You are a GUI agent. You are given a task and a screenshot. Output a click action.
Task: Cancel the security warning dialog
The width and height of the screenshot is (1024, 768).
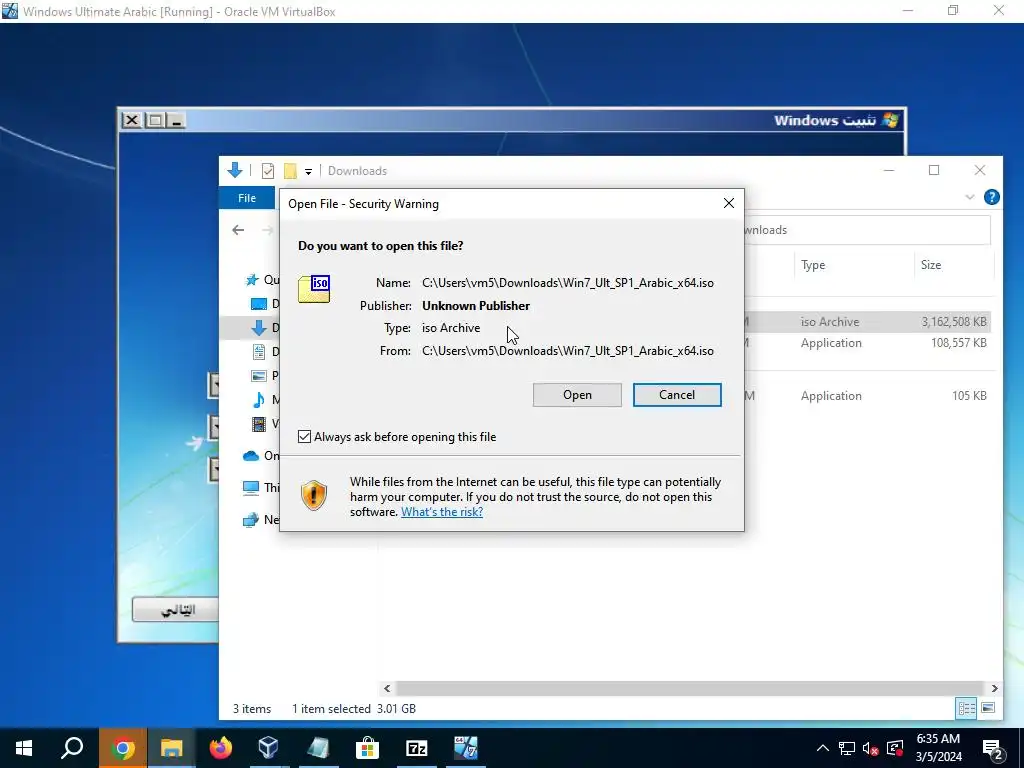pyautogui.click(x=677, y=395)
